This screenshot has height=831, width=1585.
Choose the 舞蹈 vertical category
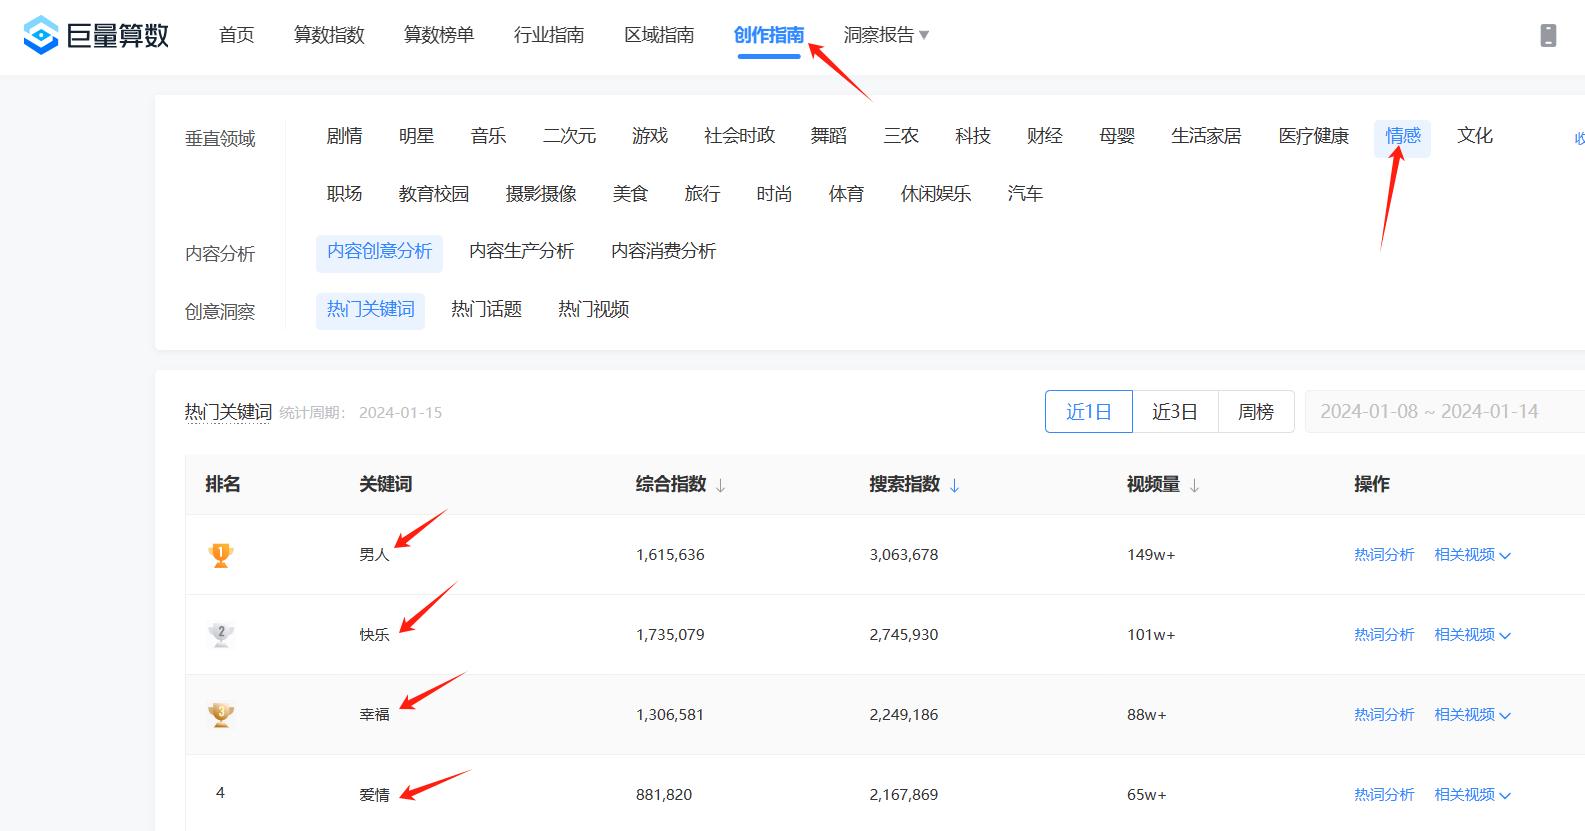828,136
